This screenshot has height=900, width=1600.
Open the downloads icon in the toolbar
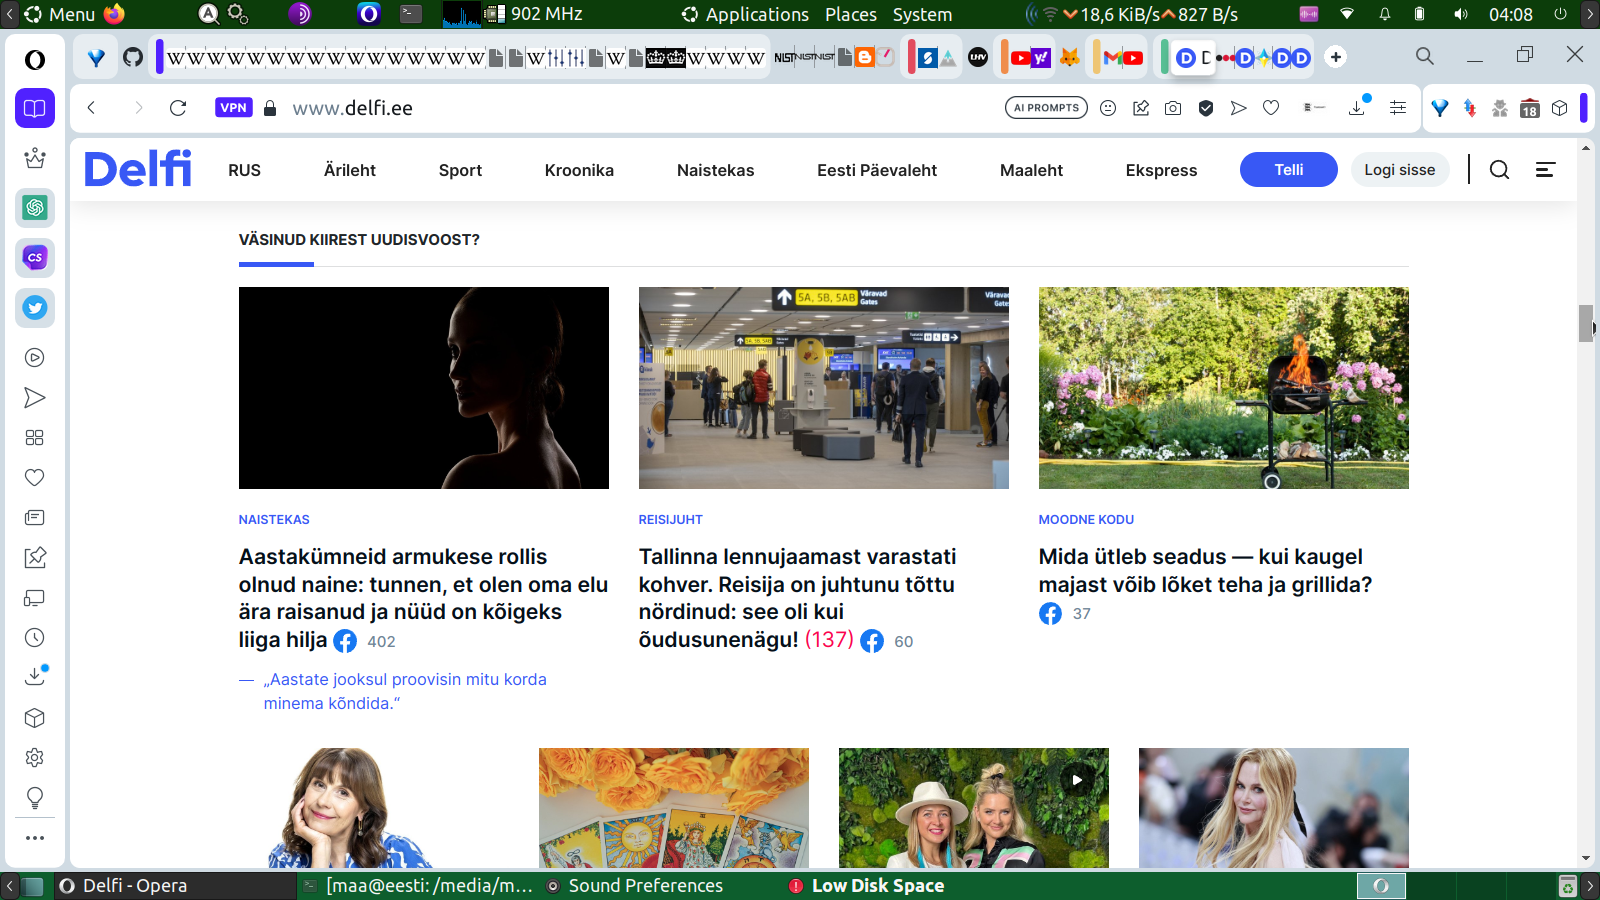(x=1357, y=107)
